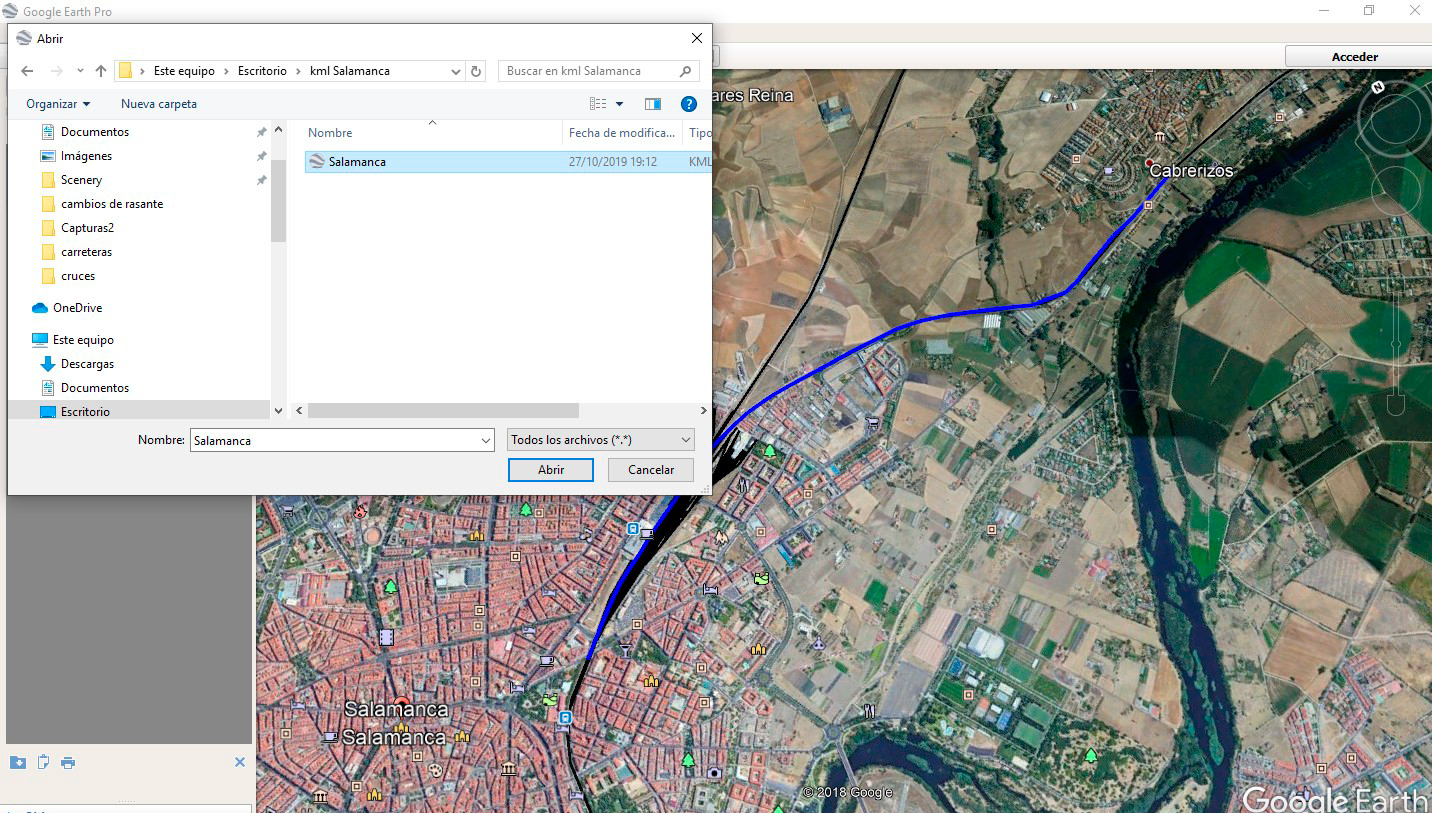Viewport: 1432px width, 813px height.
Task: Click the copy clipboard icon in sidebar
Action: [43, 763]
